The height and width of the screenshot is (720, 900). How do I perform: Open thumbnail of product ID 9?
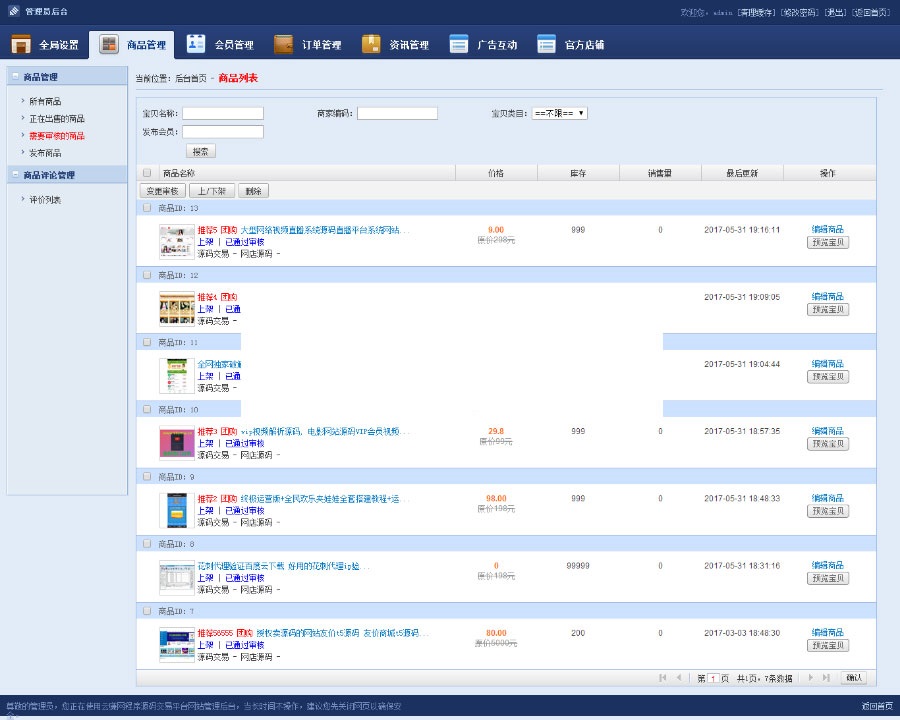click(177, 510)
